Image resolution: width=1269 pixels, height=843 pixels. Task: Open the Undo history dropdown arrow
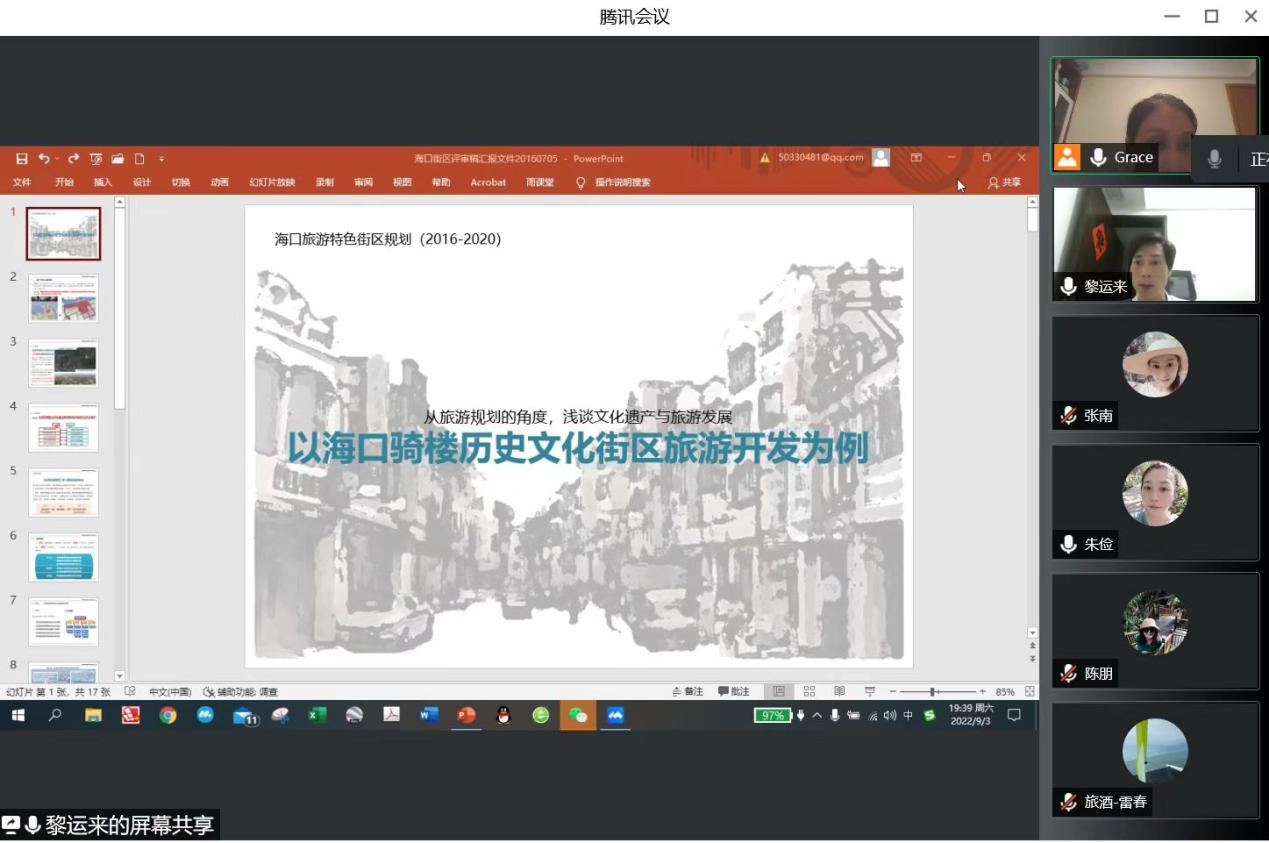click(57, 159)
